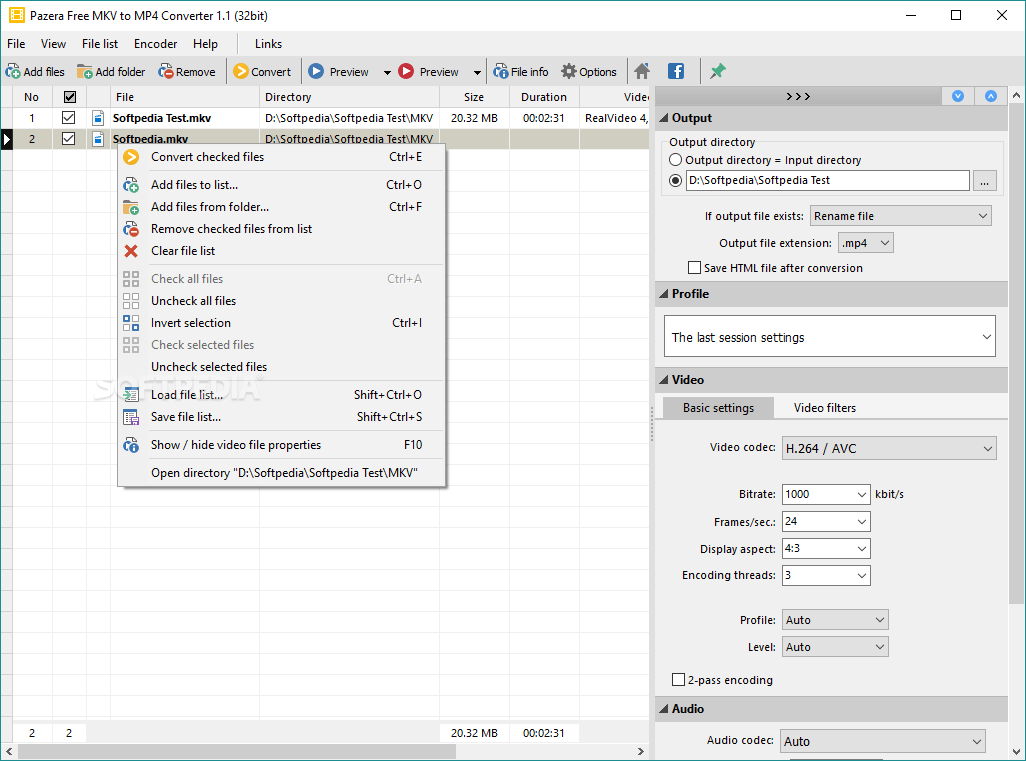Image resolution: width=1026 pixels, height=761 pixels.
Task: Select the custom output directory radio button
Action: click(x=675, y=181)
